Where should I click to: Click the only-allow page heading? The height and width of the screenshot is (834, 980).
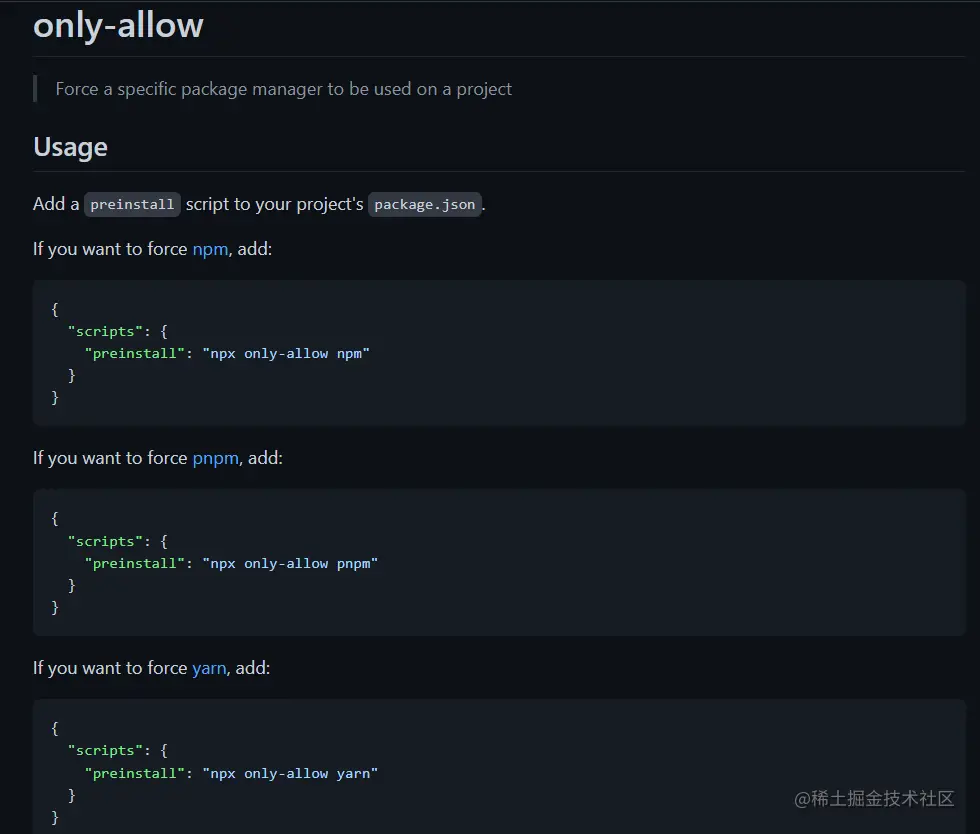tap(118, 25)
